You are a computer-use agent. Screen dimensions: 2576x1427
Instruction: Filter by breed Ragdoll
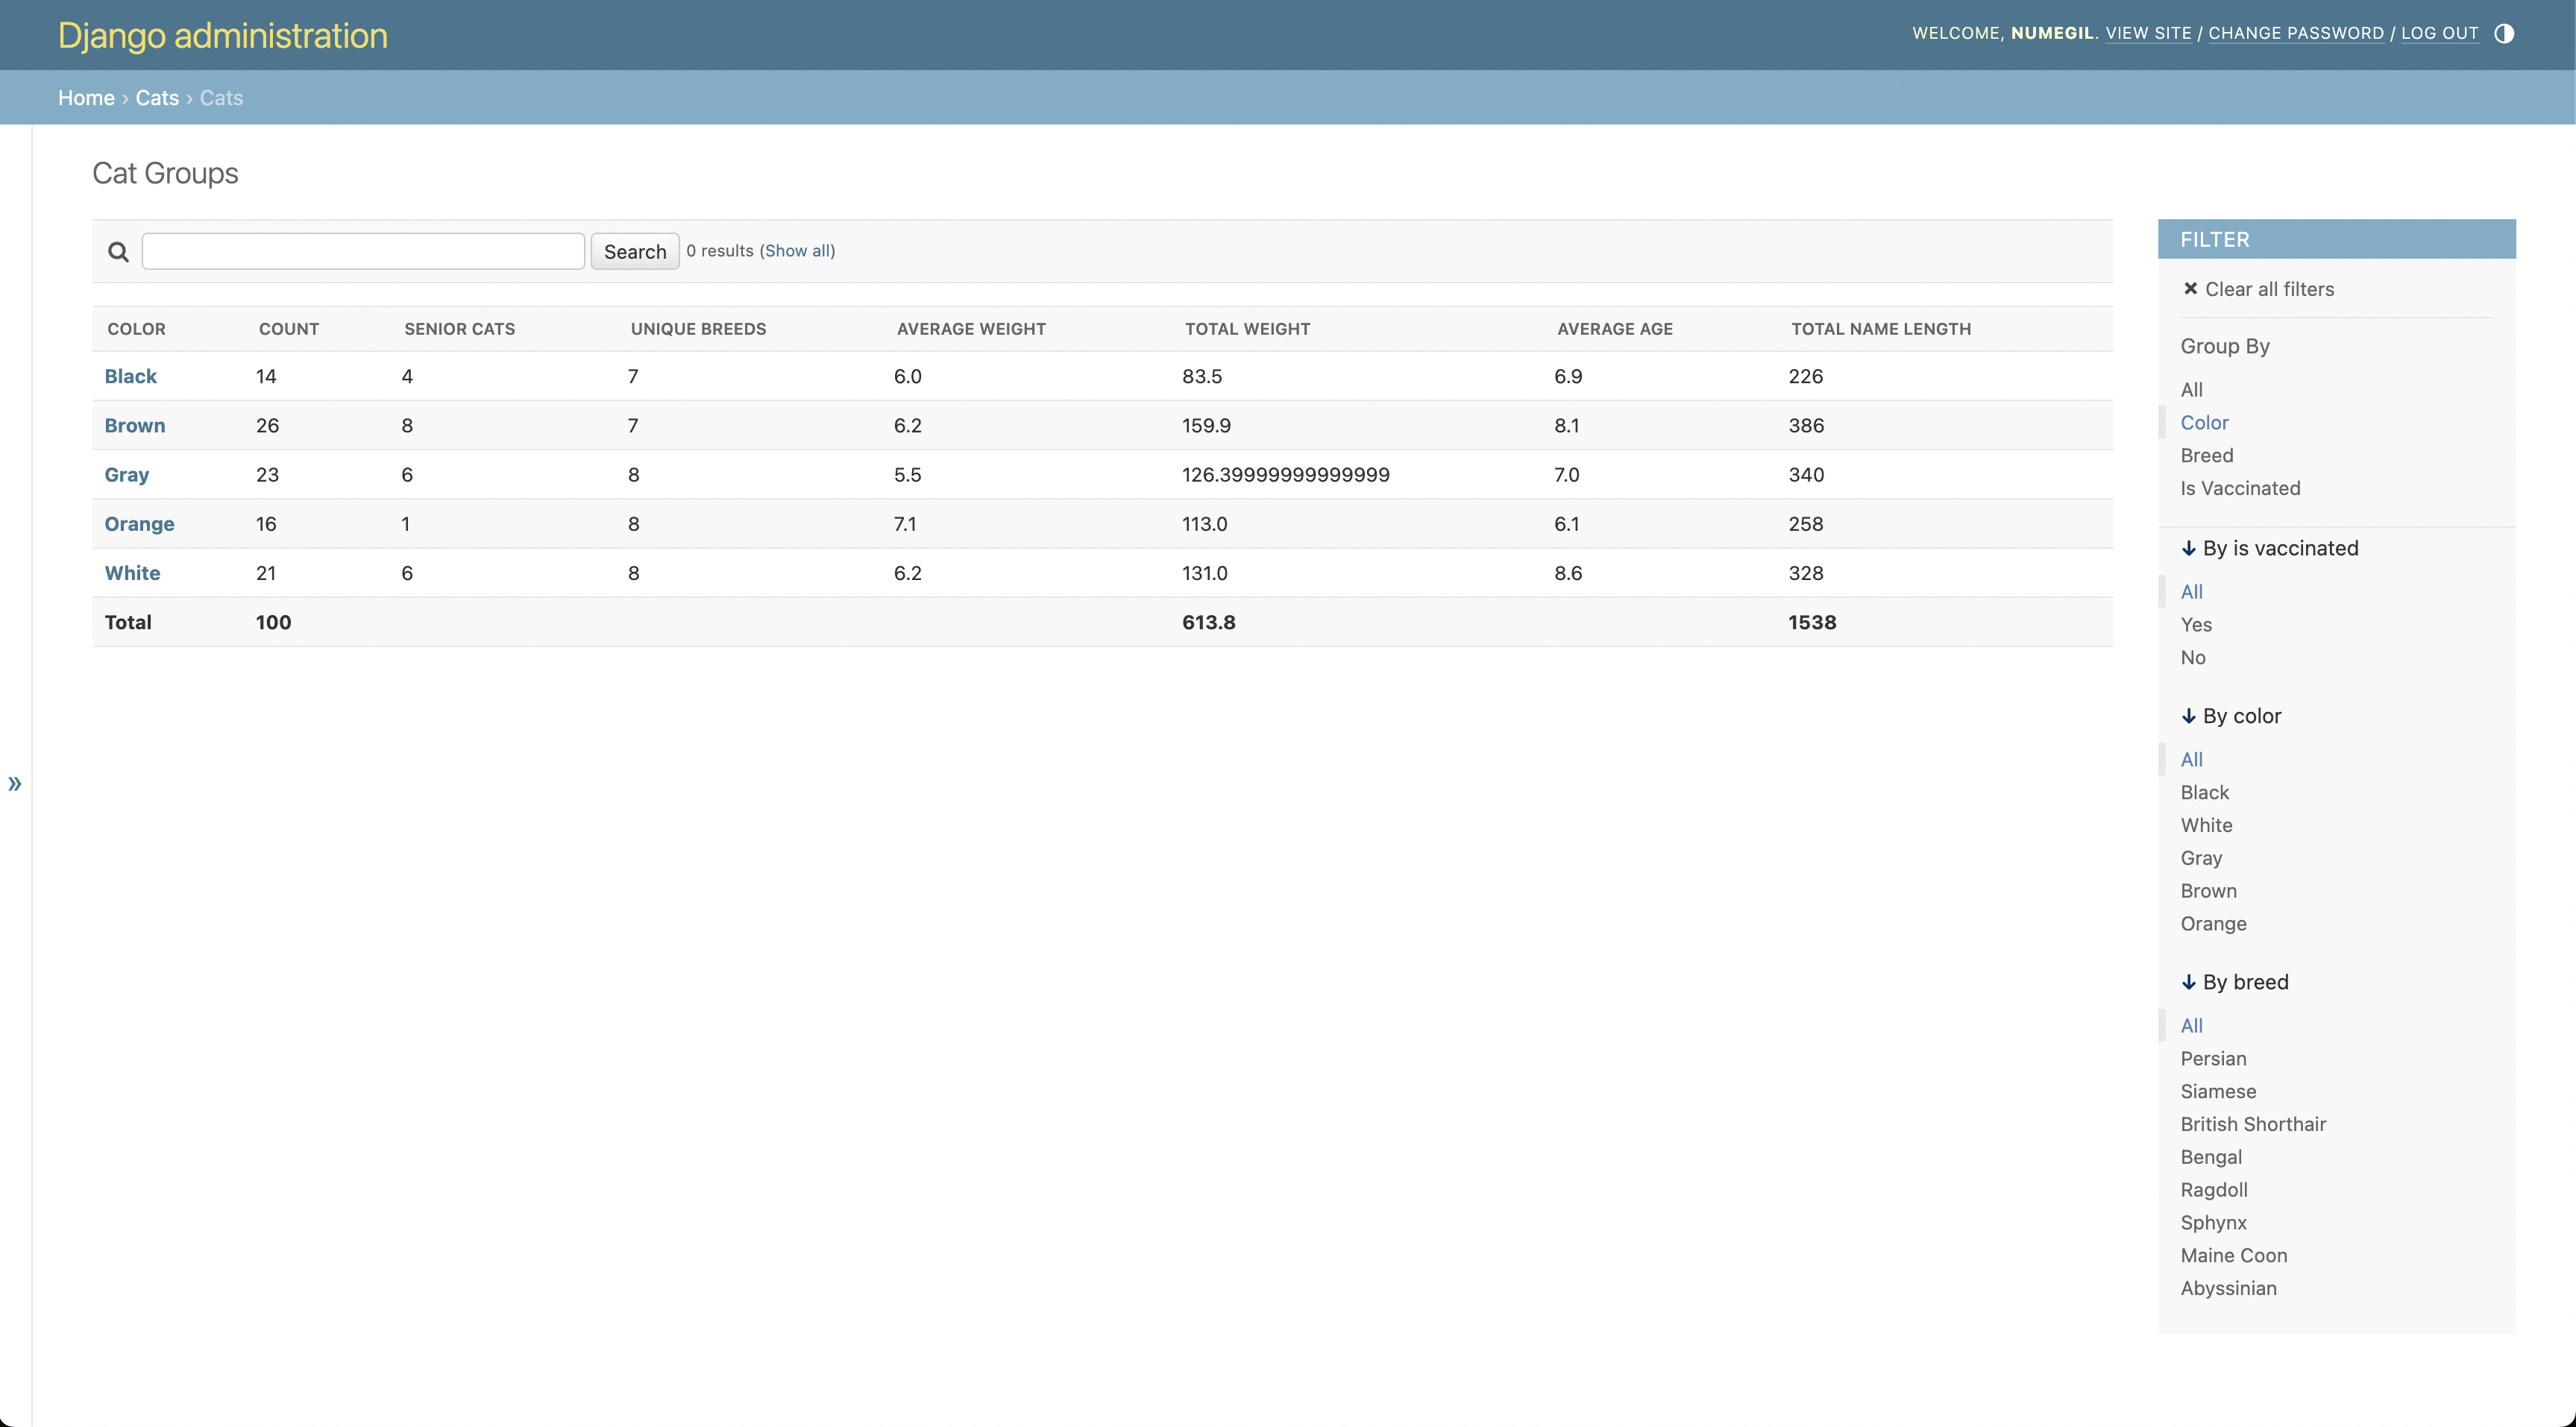pyautogui.click(x=2213, y=1190)
